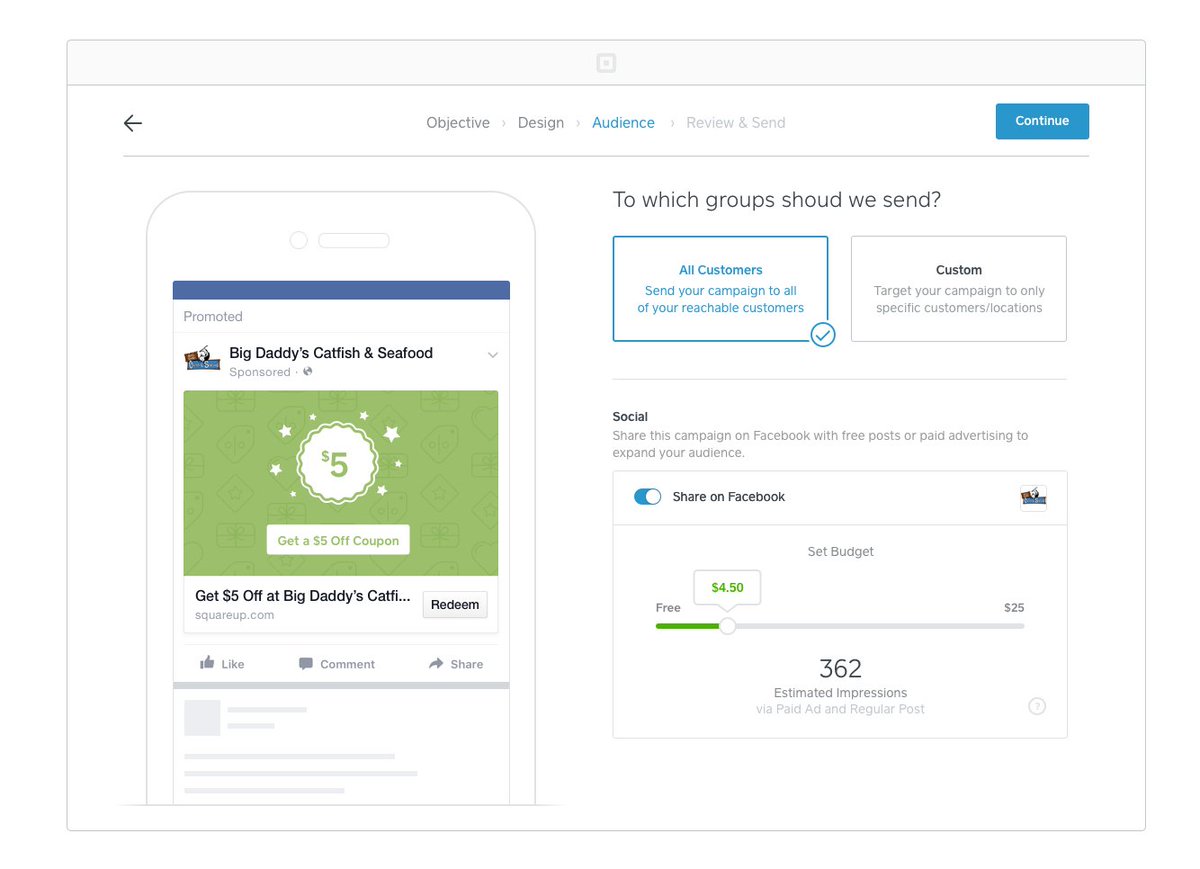Open the Objective step

tap(458, 123)
